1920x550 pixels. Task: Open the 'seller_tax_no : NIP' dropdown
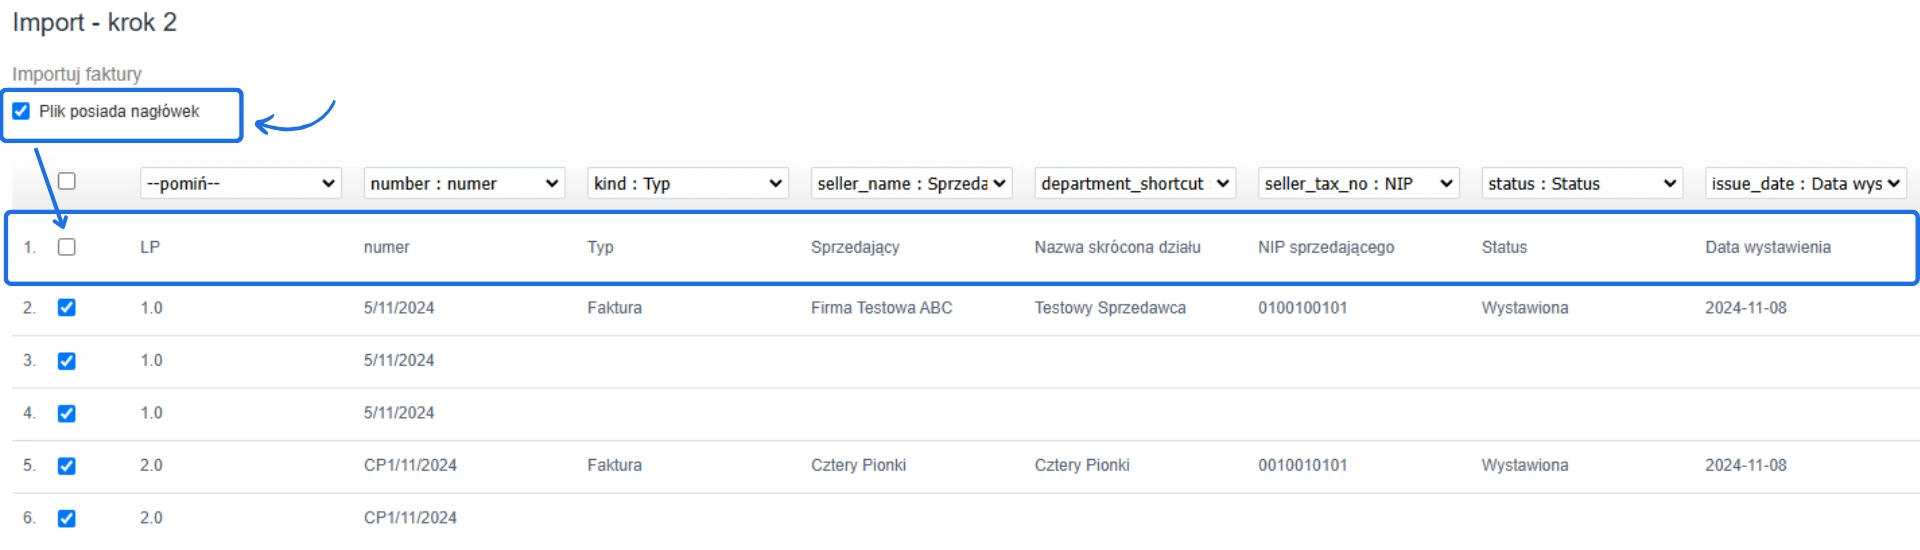click(x=1358, y=184)
